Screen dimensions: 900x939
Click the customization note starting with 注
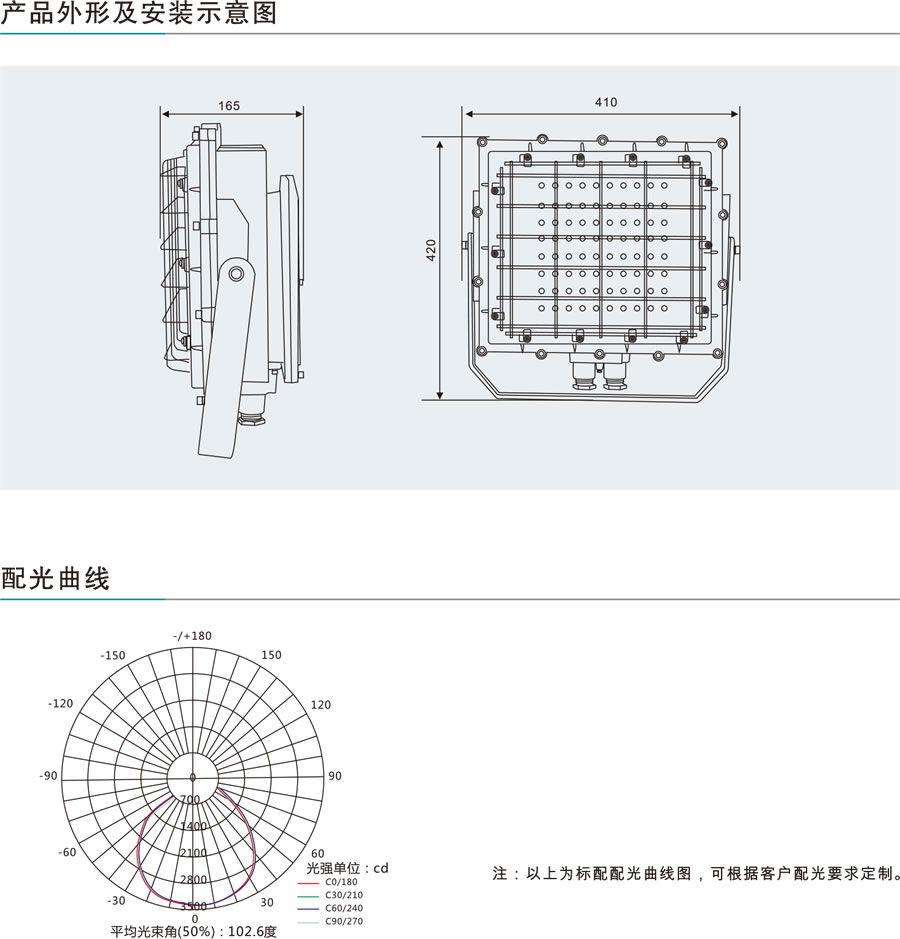(x=696, y=874)
